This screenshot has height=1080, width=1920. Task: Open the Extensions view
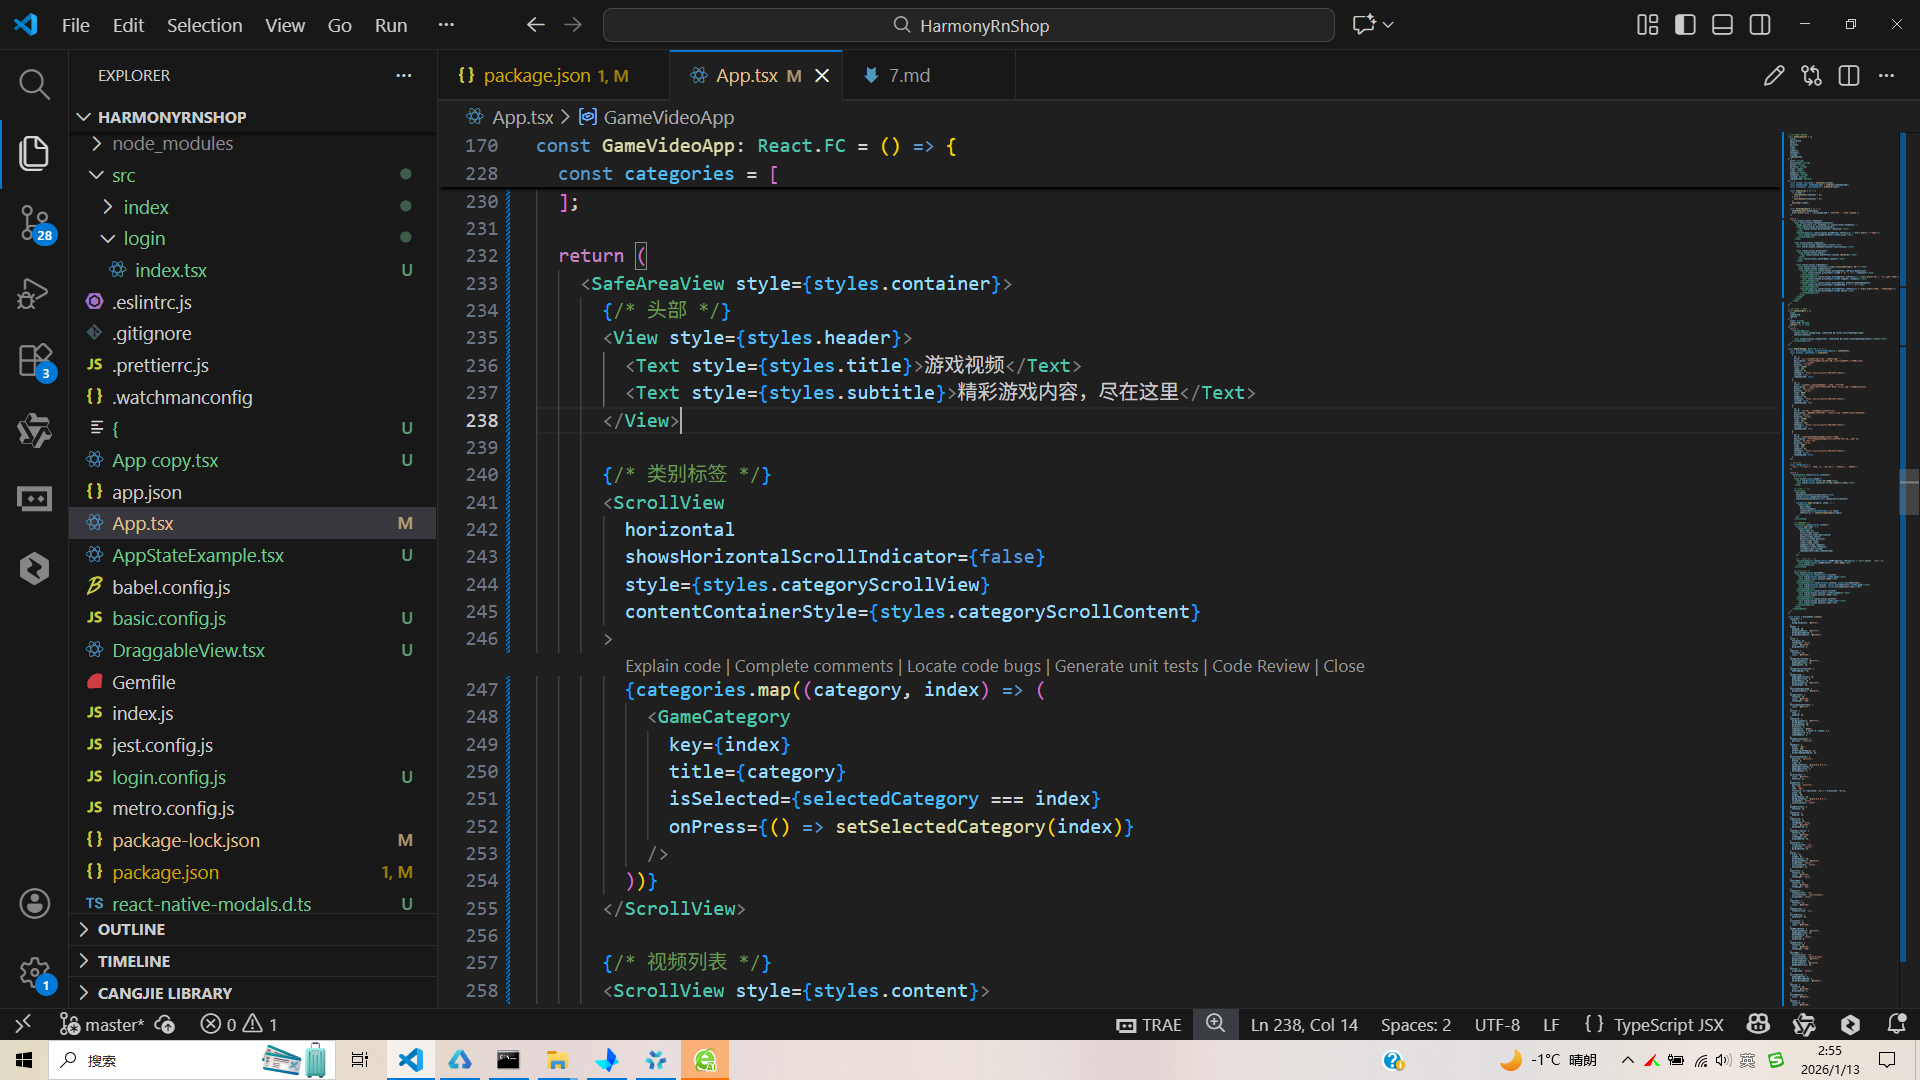coord(34,360)
